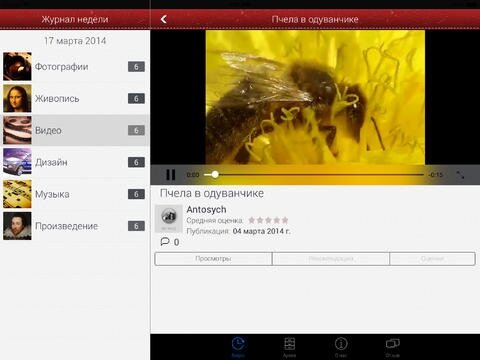
Task: Click the five-star average rating
Action: click(268, 220)
